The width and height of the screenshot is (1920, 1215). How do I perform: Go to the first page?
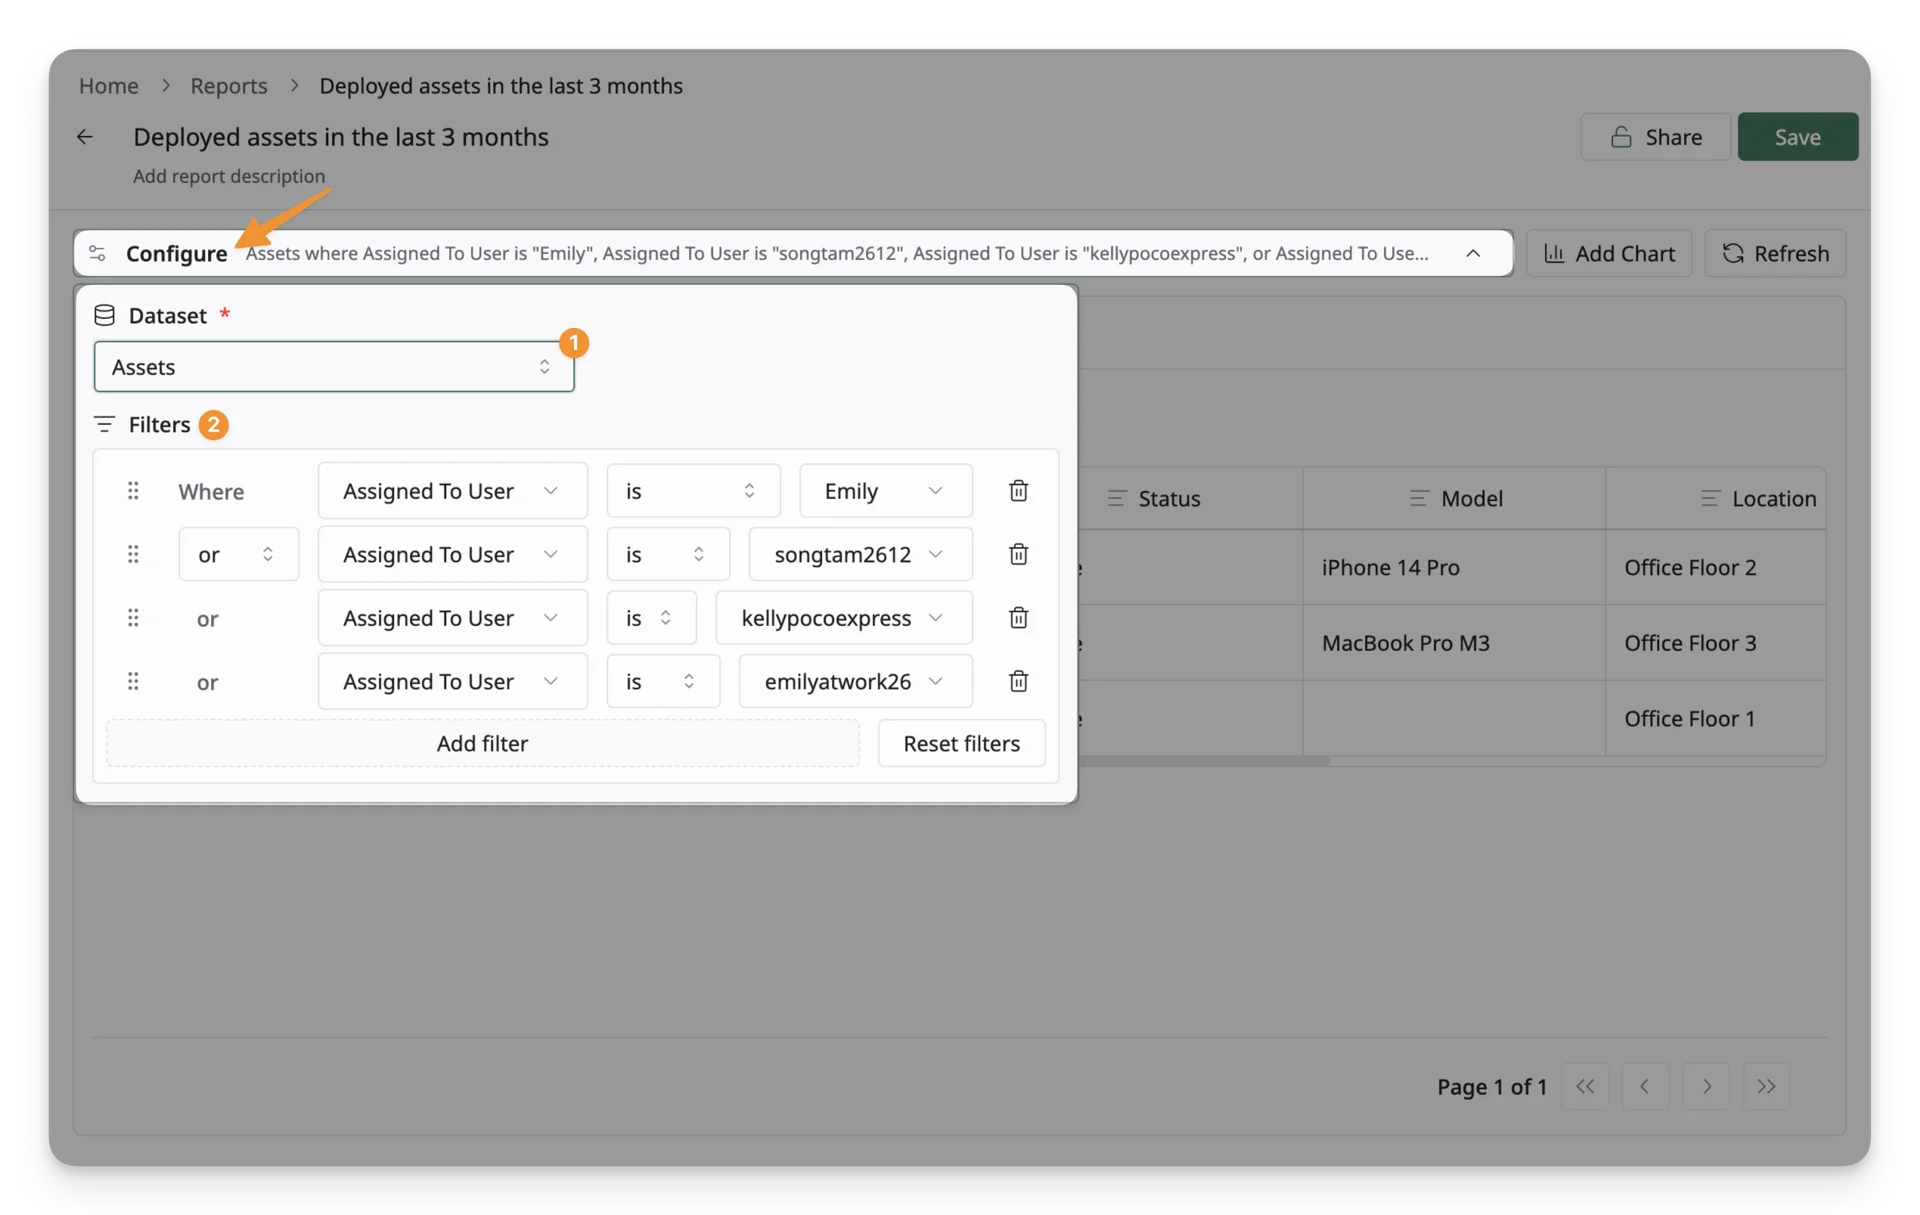[x=1585, y=1086]
